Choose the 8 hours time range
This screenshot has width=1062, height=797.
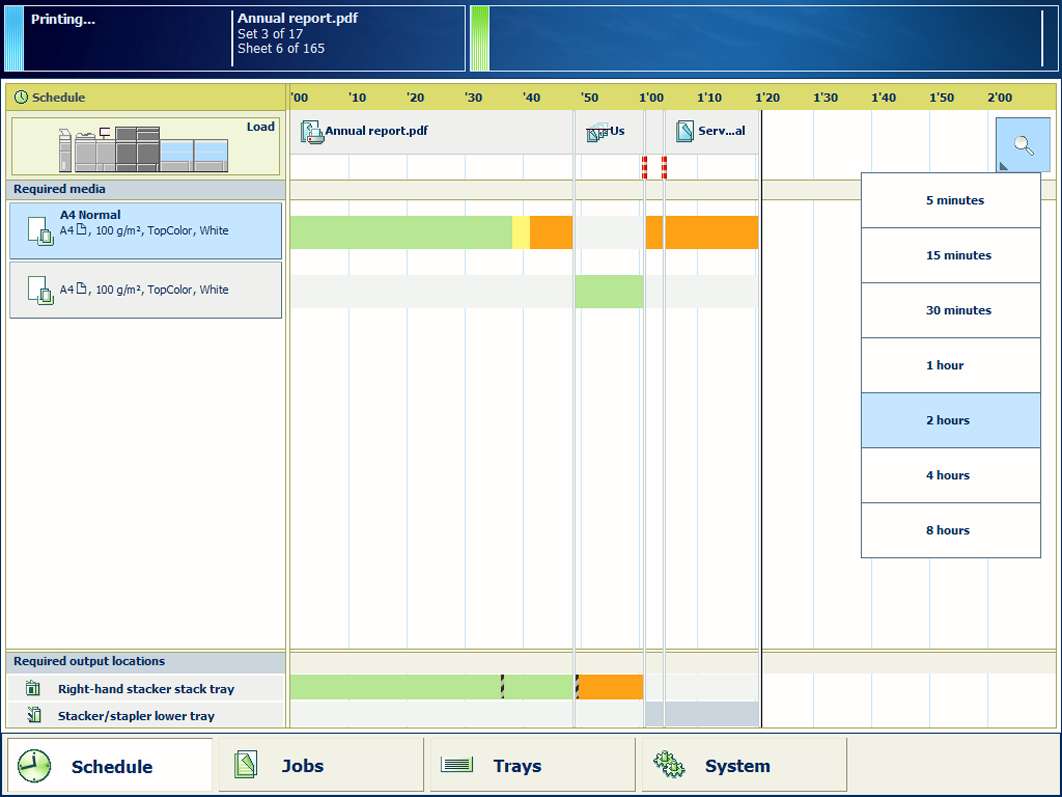pyautogui.click(x=950, y=530)
